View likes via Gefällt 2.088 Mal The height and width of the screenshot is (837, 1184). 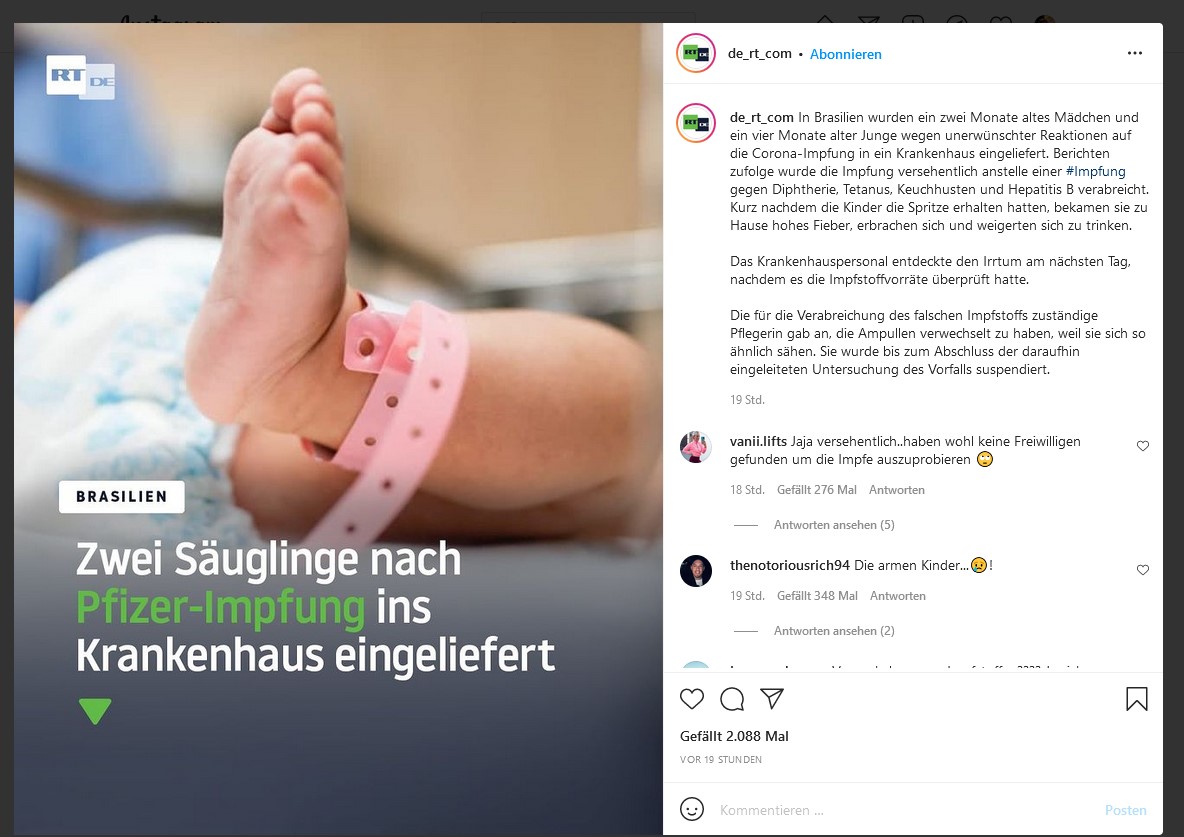coord(734,736)
